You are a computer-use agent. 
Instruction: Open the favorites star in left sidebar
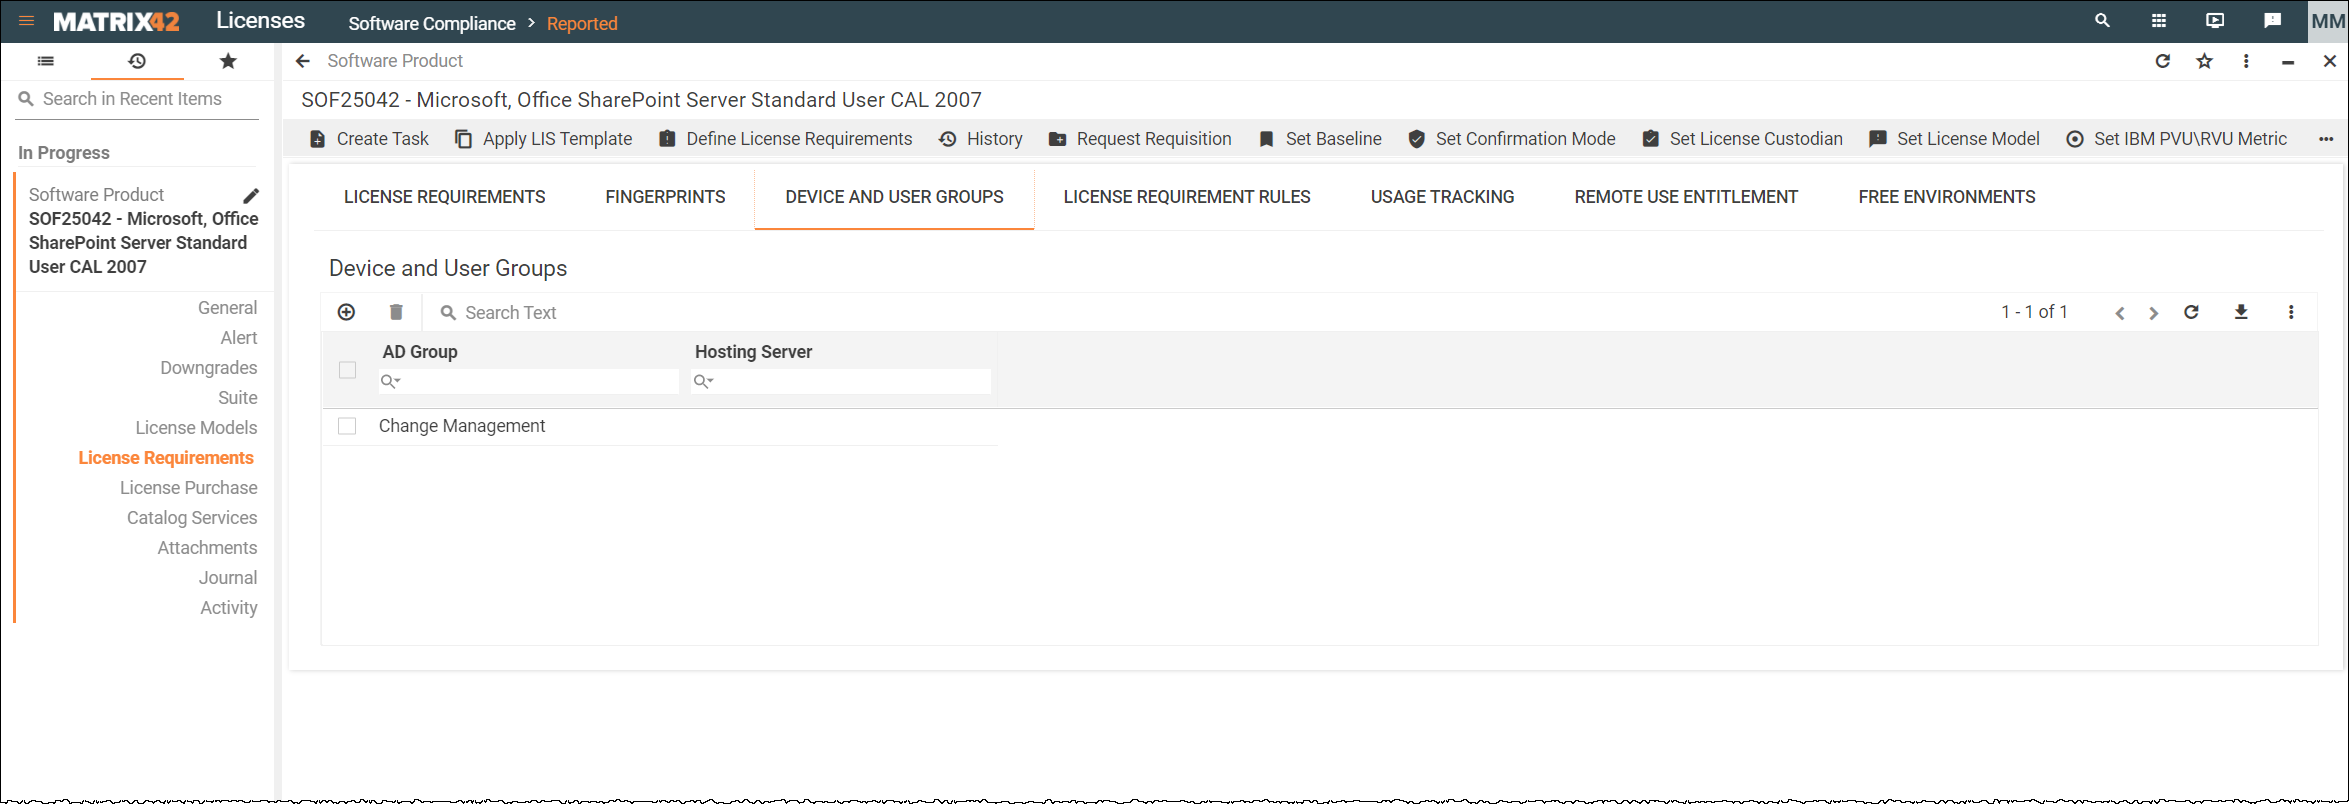coord(228,61)
